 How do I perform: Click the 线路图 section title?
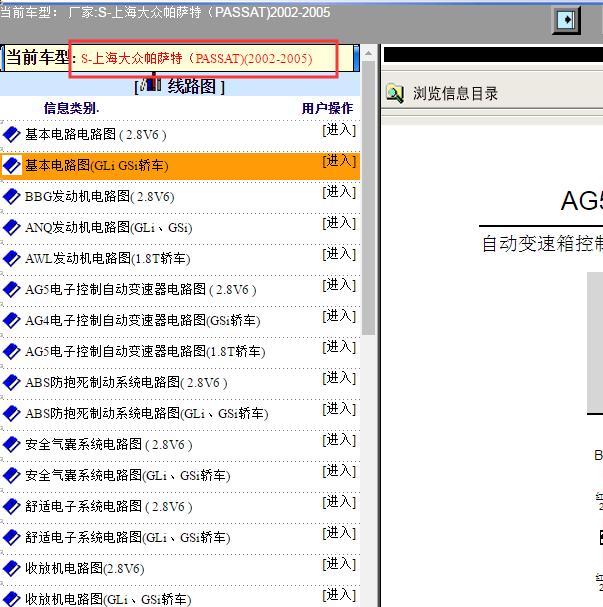pos(192,86)
